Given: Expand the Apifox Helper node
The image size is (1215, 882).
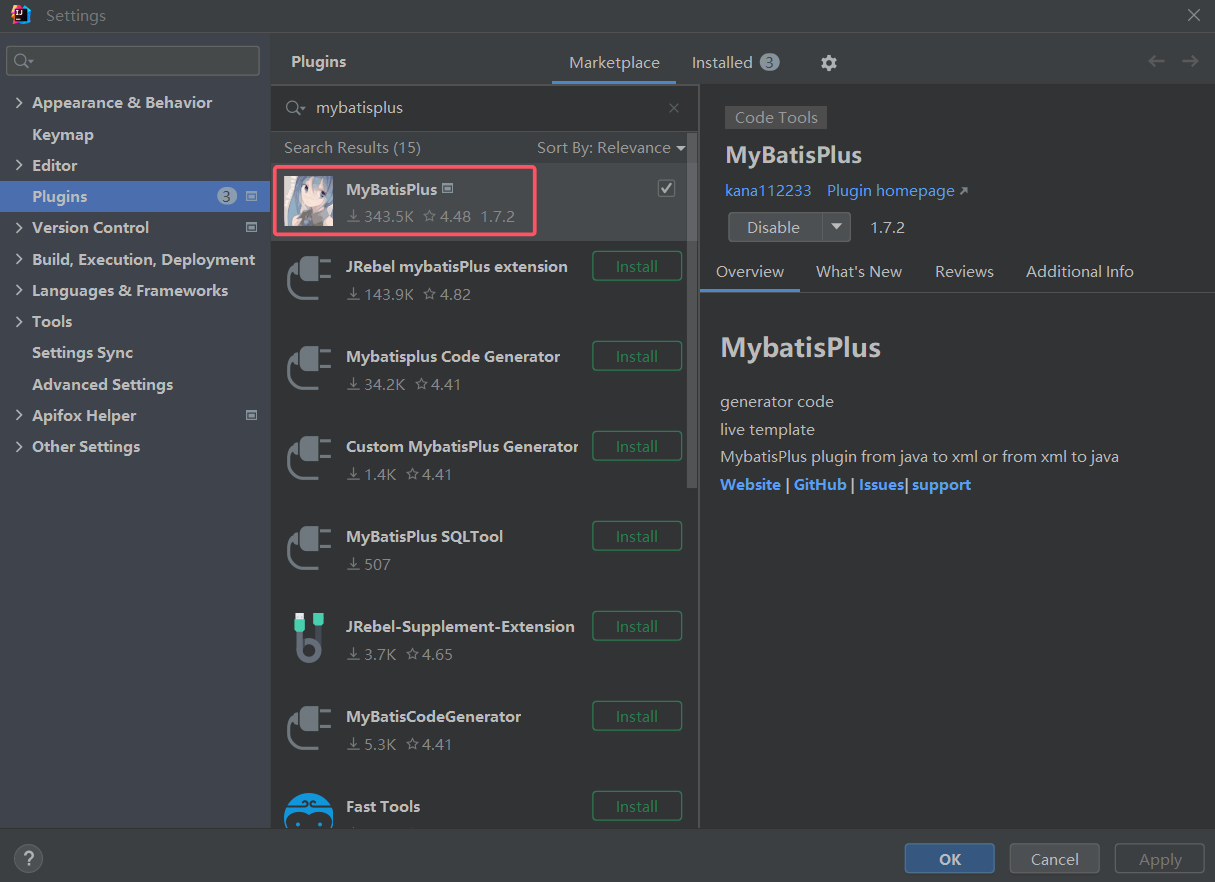Looking at the screenshot, I should tap(19, 415).
